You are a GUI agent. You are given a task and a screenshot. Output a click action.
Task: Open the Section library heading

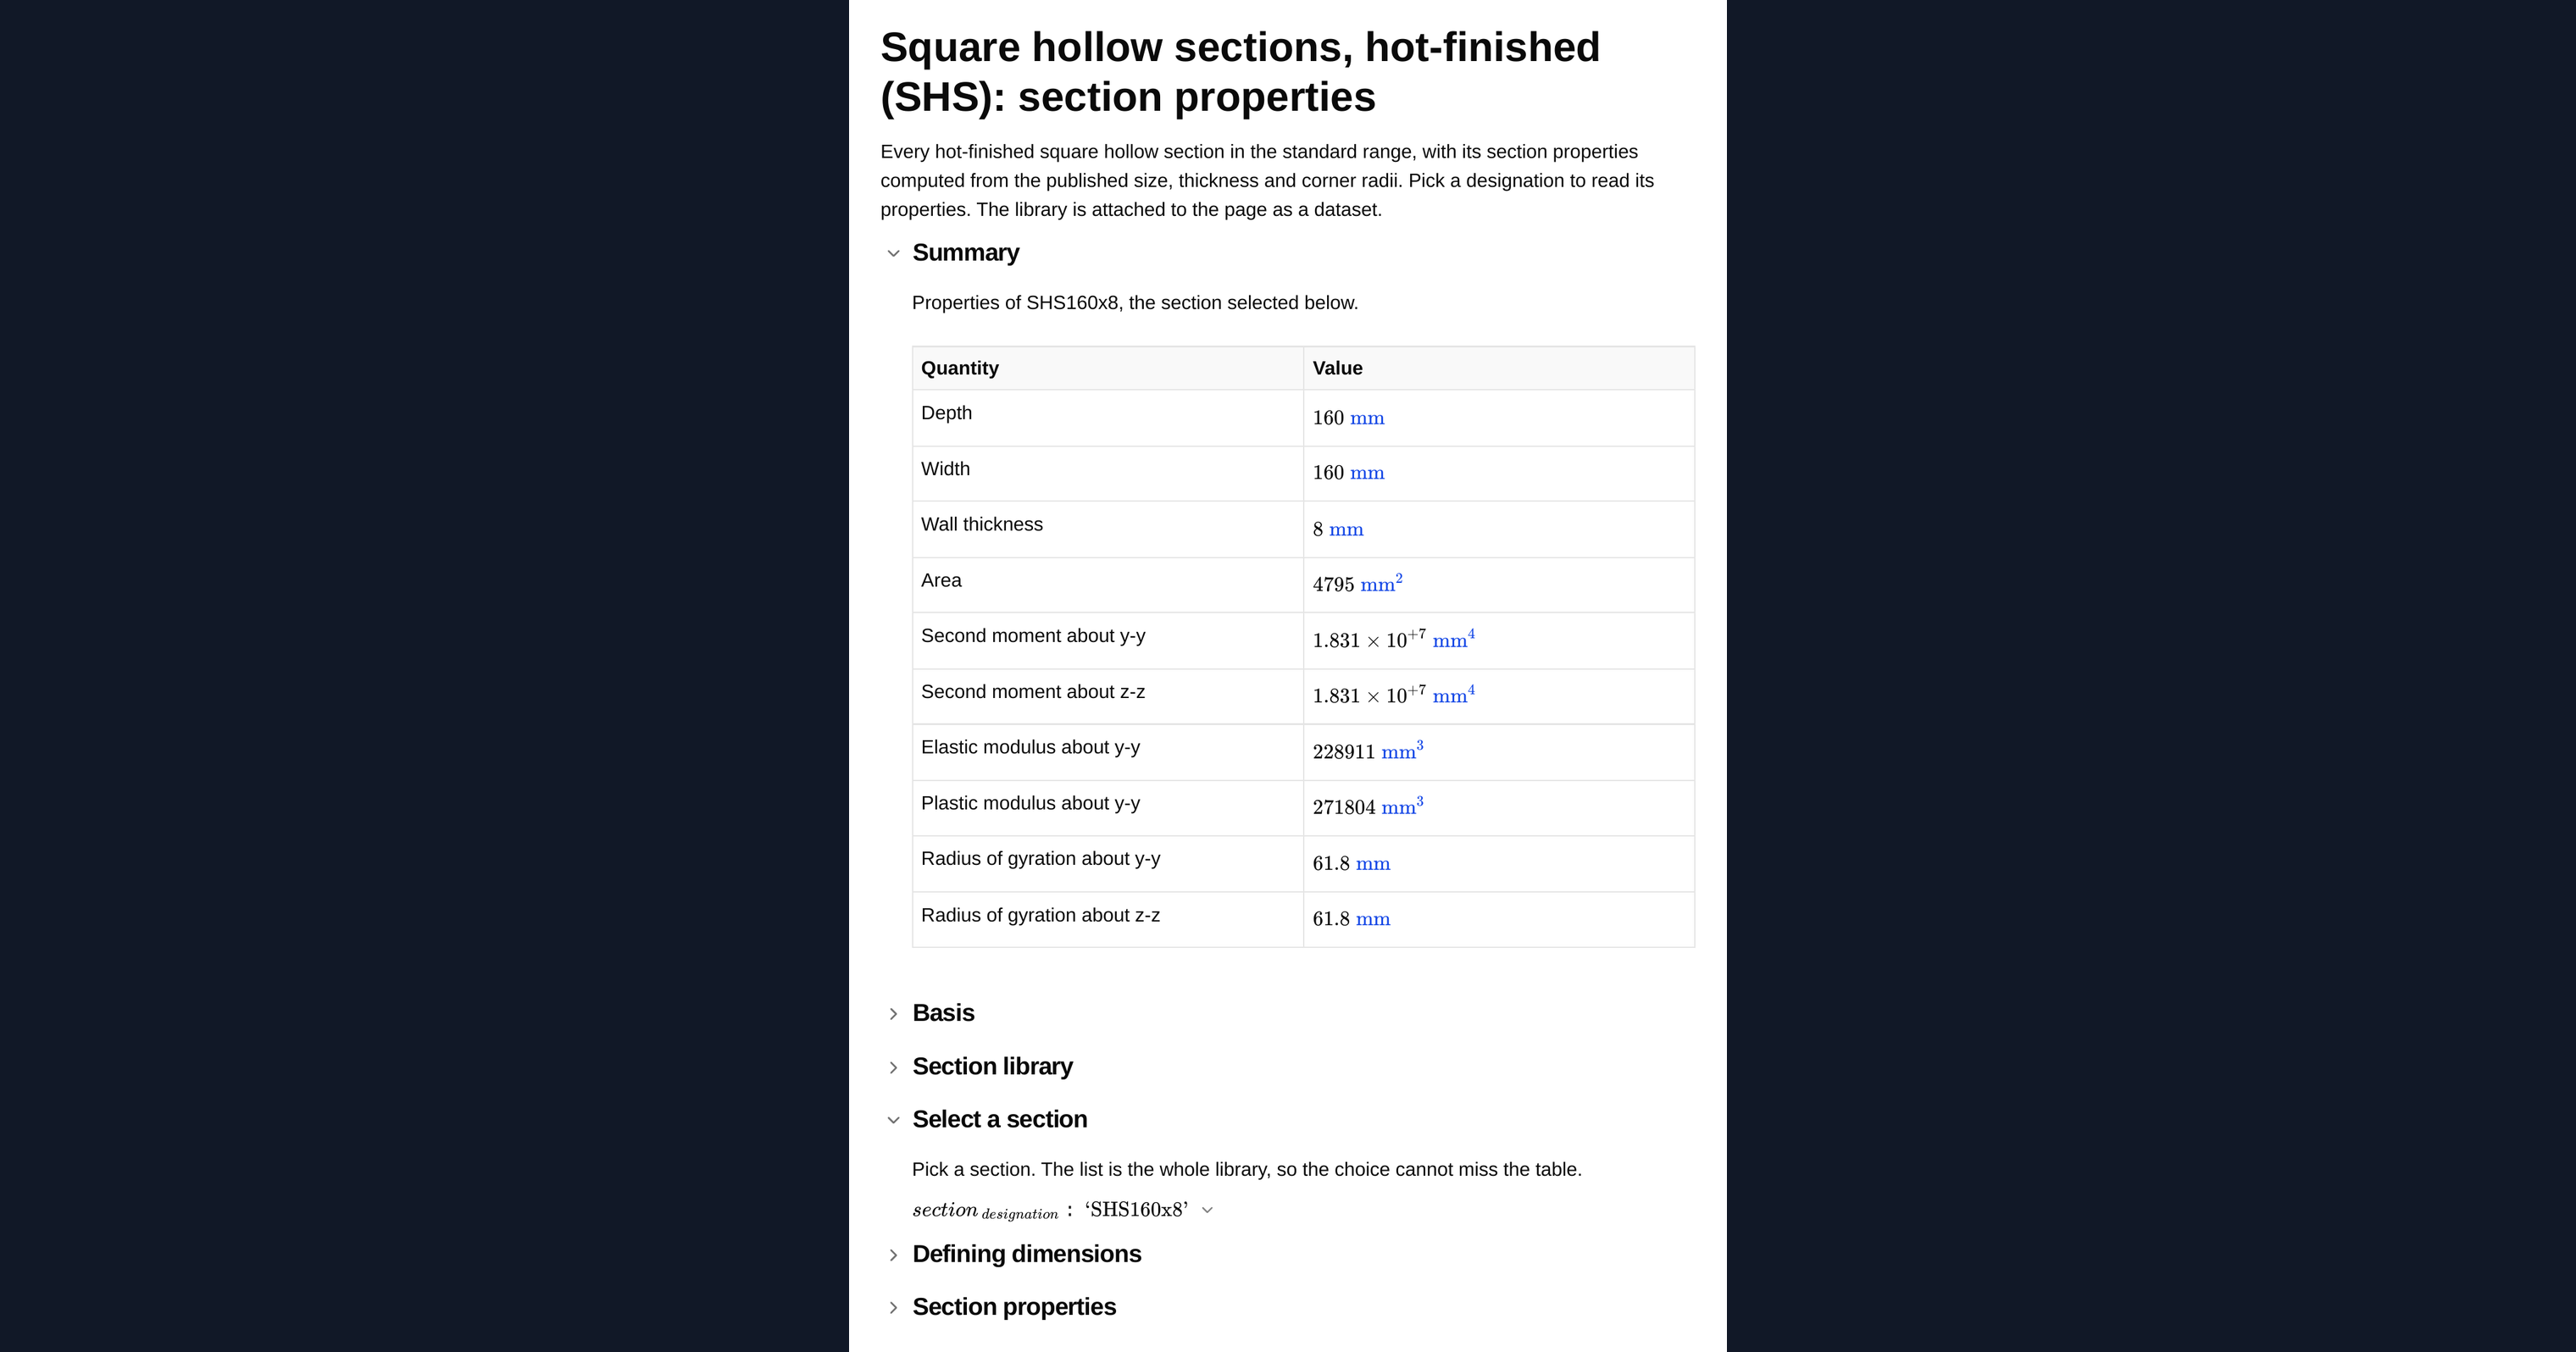992,1066
